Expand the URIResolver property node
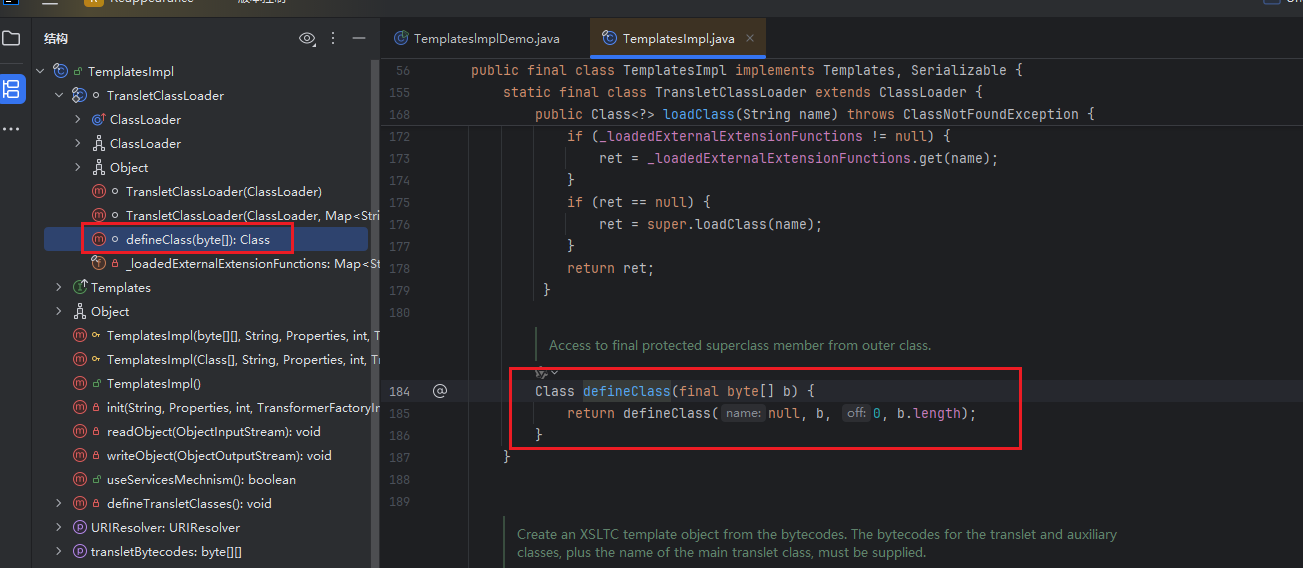This screenshot has height=568, width=1303. tap(59, 528)
